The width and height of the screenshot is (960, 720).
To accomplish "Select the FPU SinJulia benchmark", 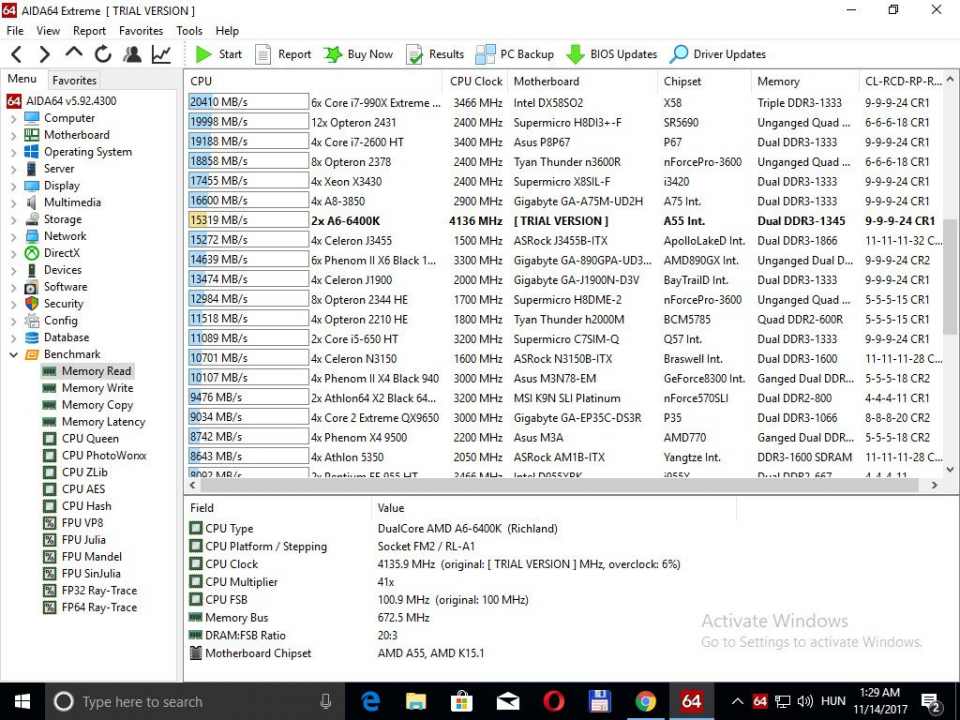I will (x=91, y=574).
